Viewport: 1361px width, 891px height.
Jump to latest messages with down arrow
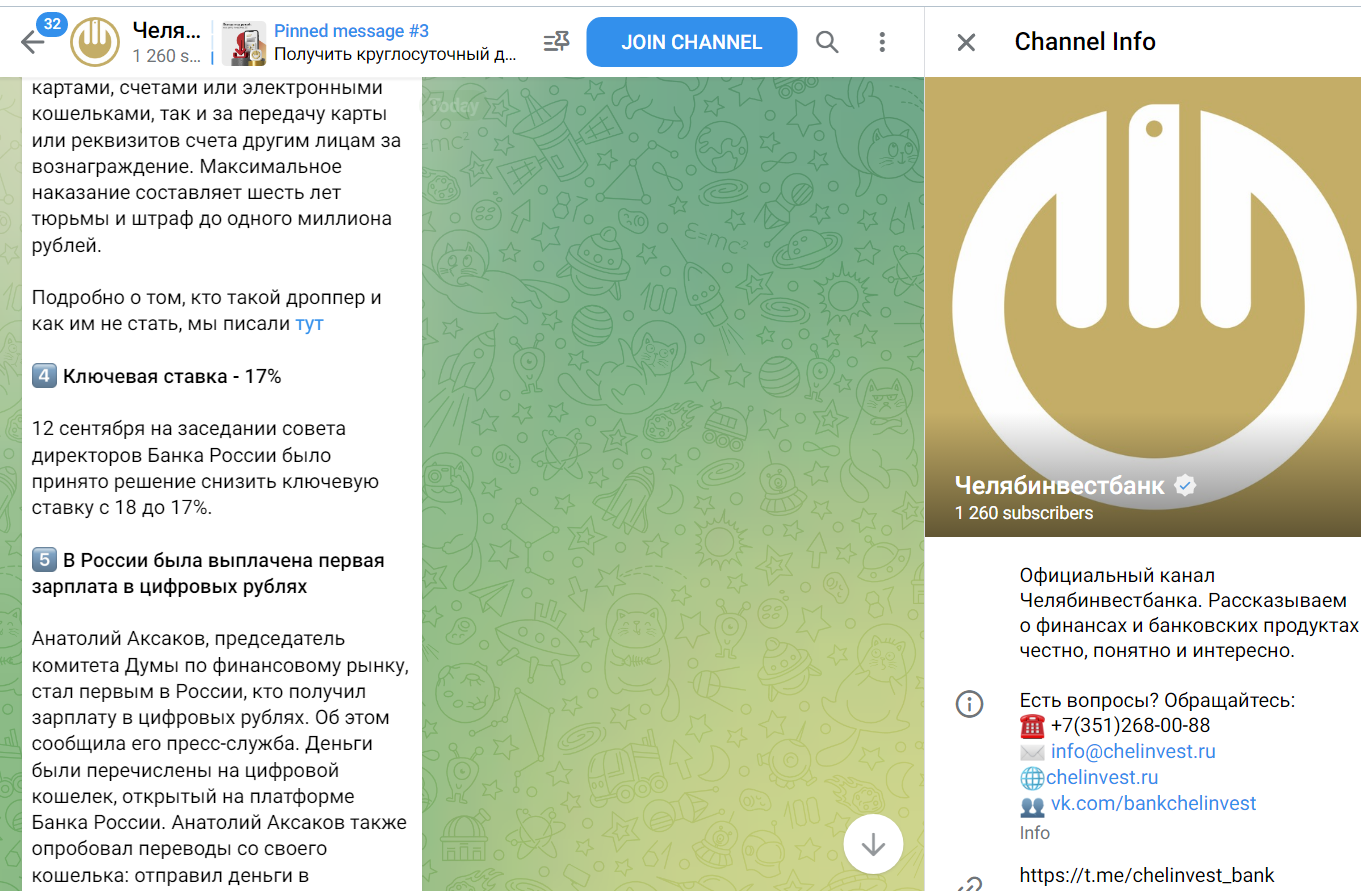pyautogui.click(x=873, y=845)
